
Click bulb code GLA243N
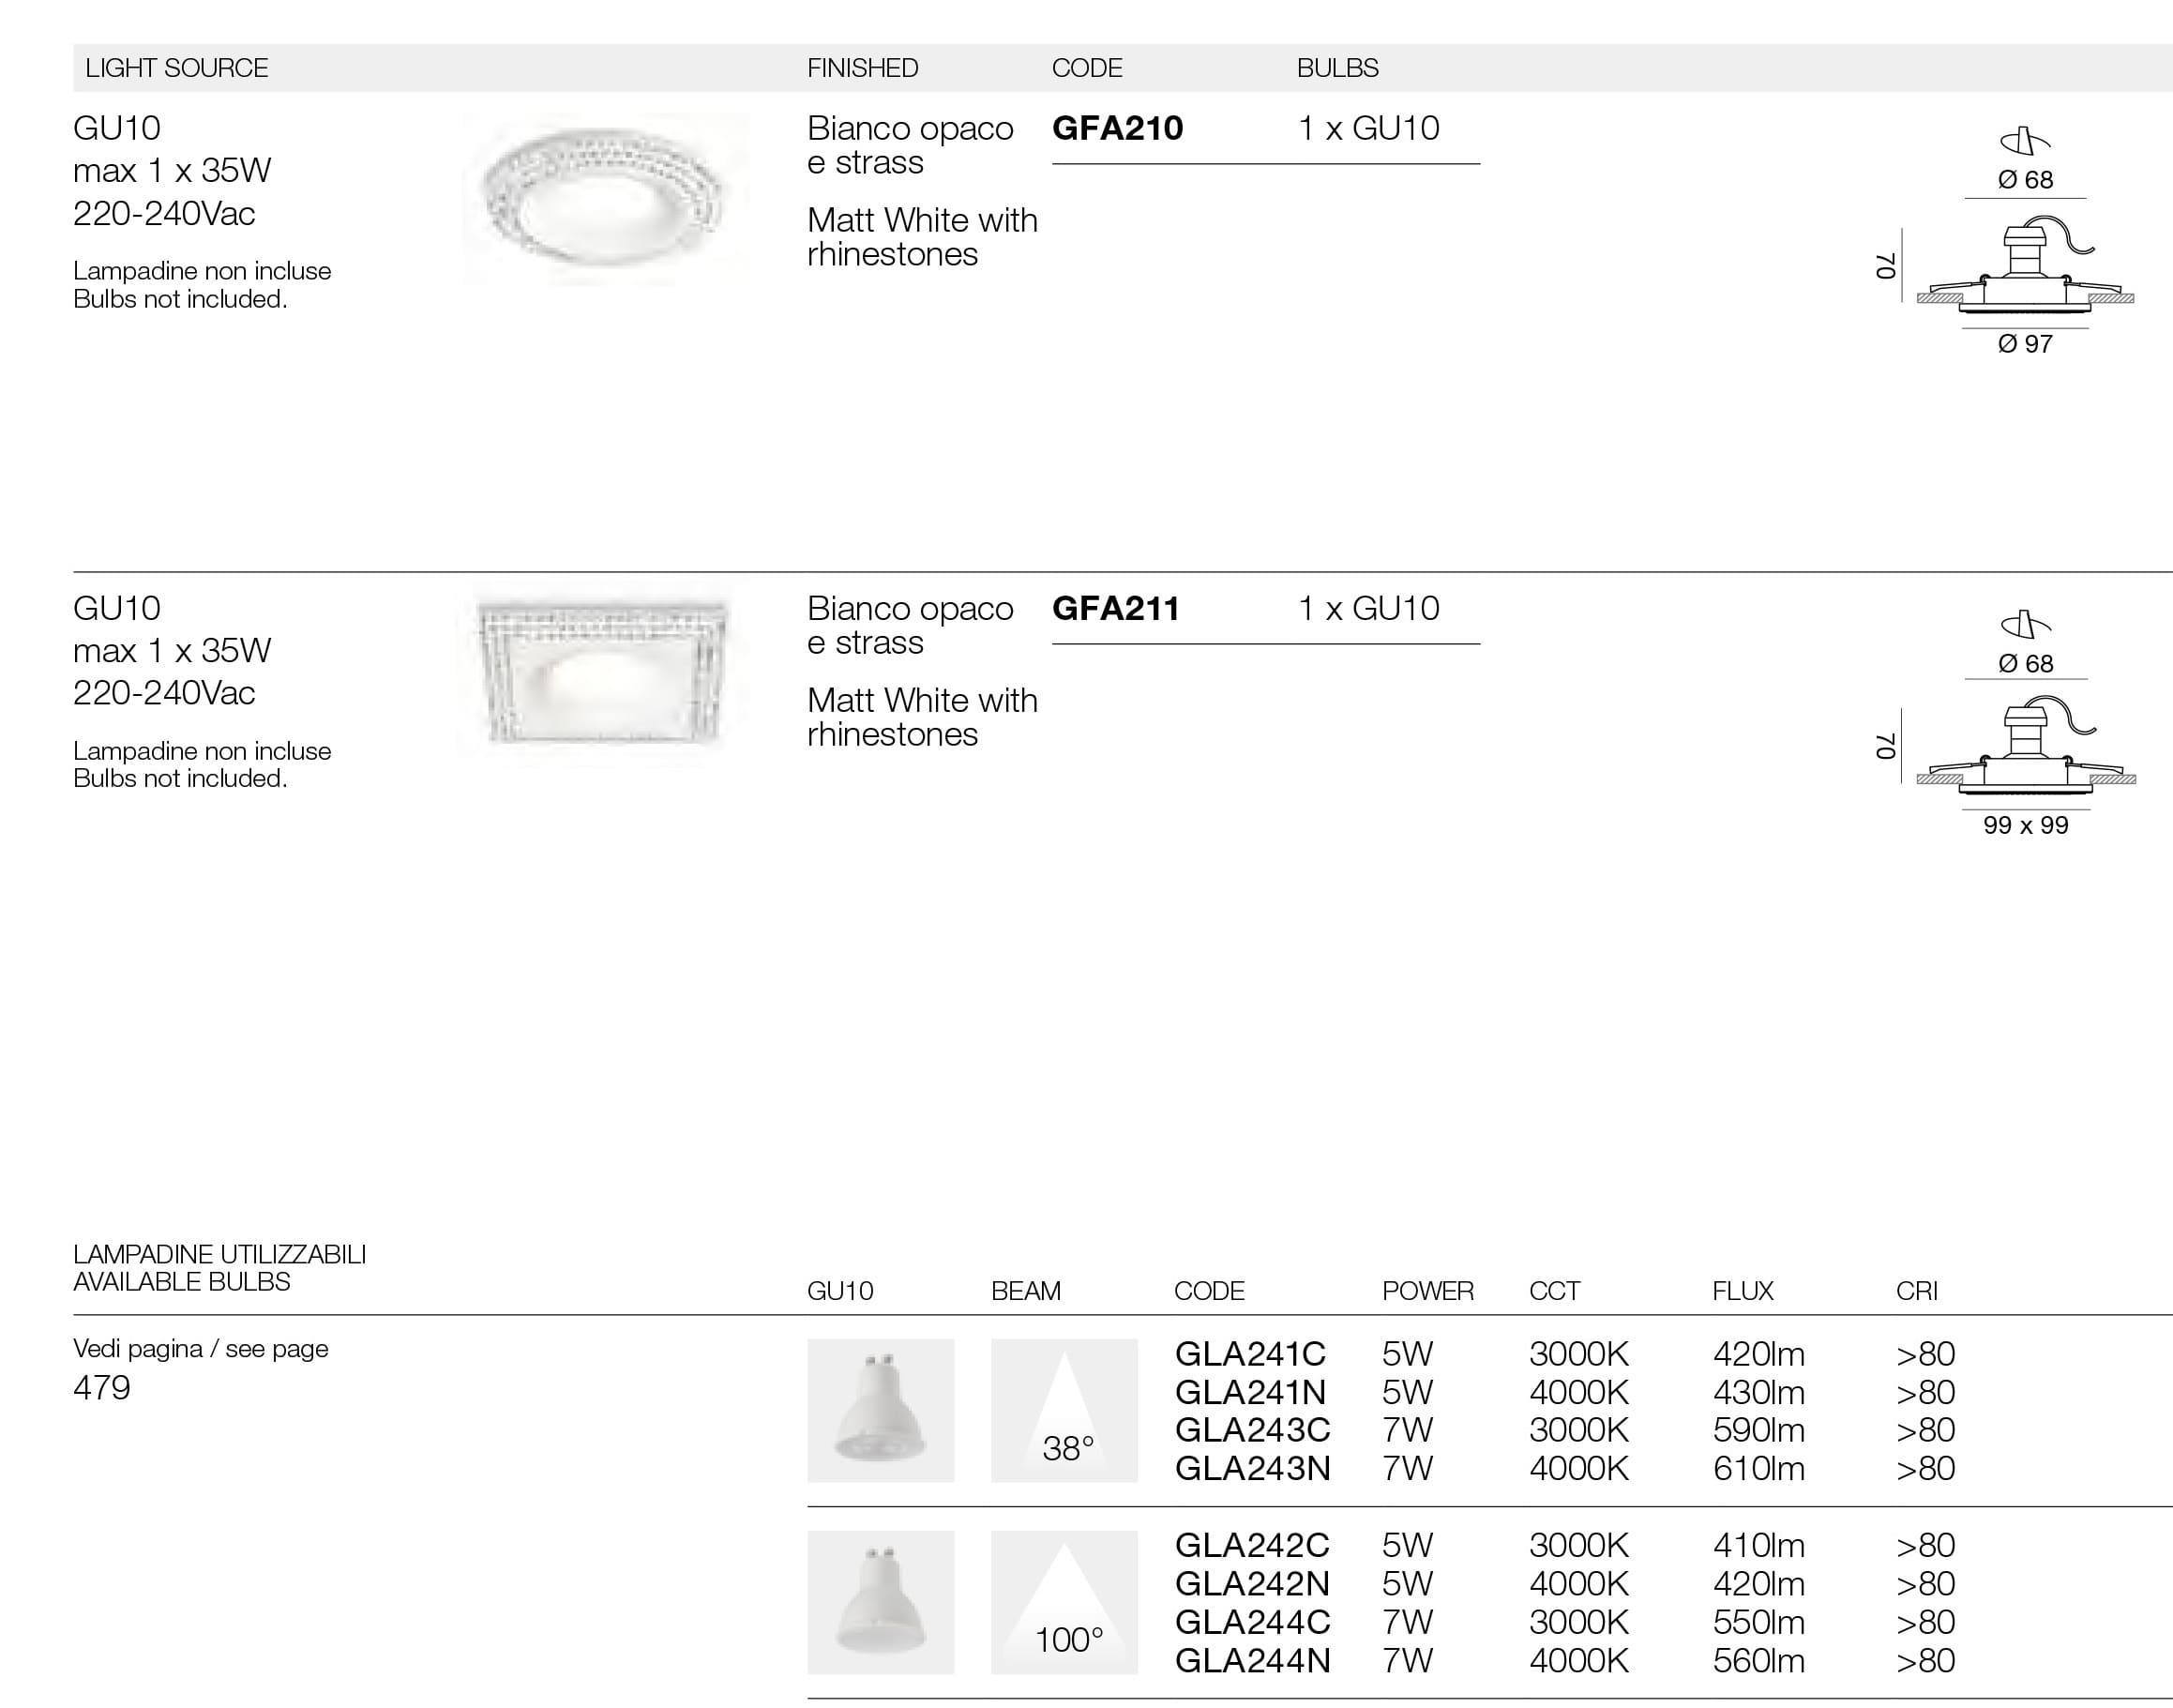(x=1252, y=1468)
